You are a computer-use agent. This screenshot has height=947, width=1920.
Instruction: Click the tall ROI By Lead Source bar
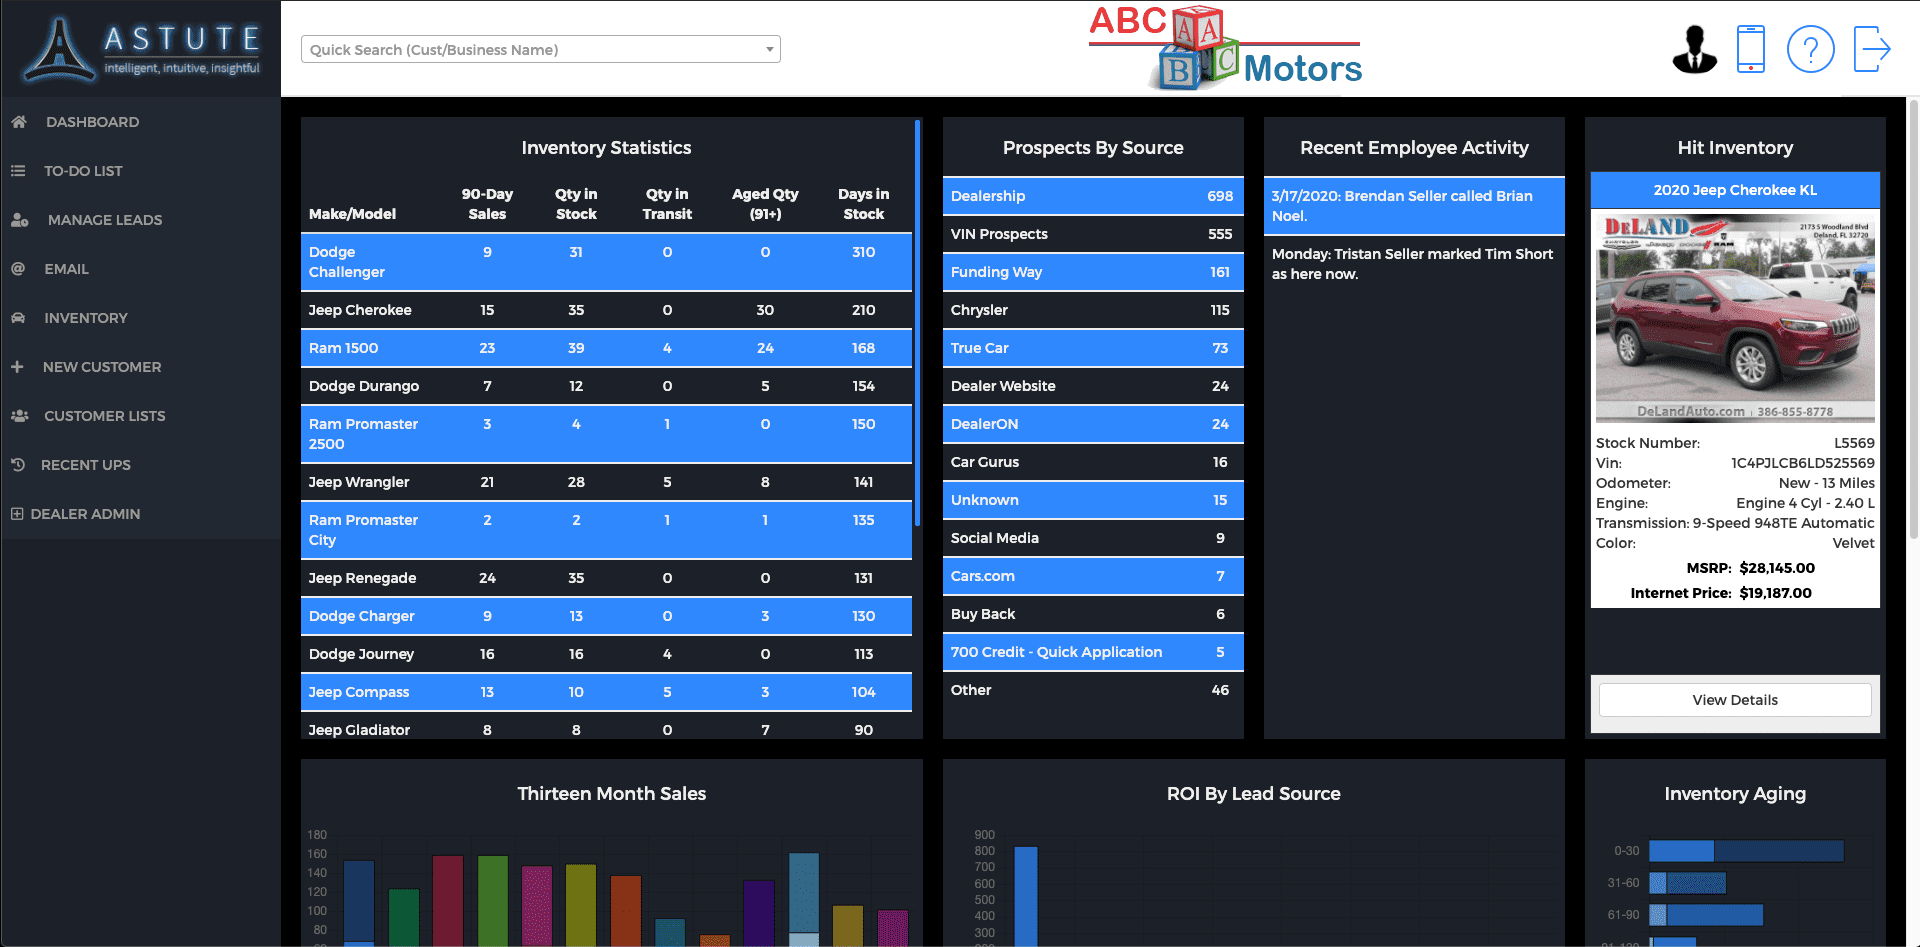click(x=1026, y=896)
